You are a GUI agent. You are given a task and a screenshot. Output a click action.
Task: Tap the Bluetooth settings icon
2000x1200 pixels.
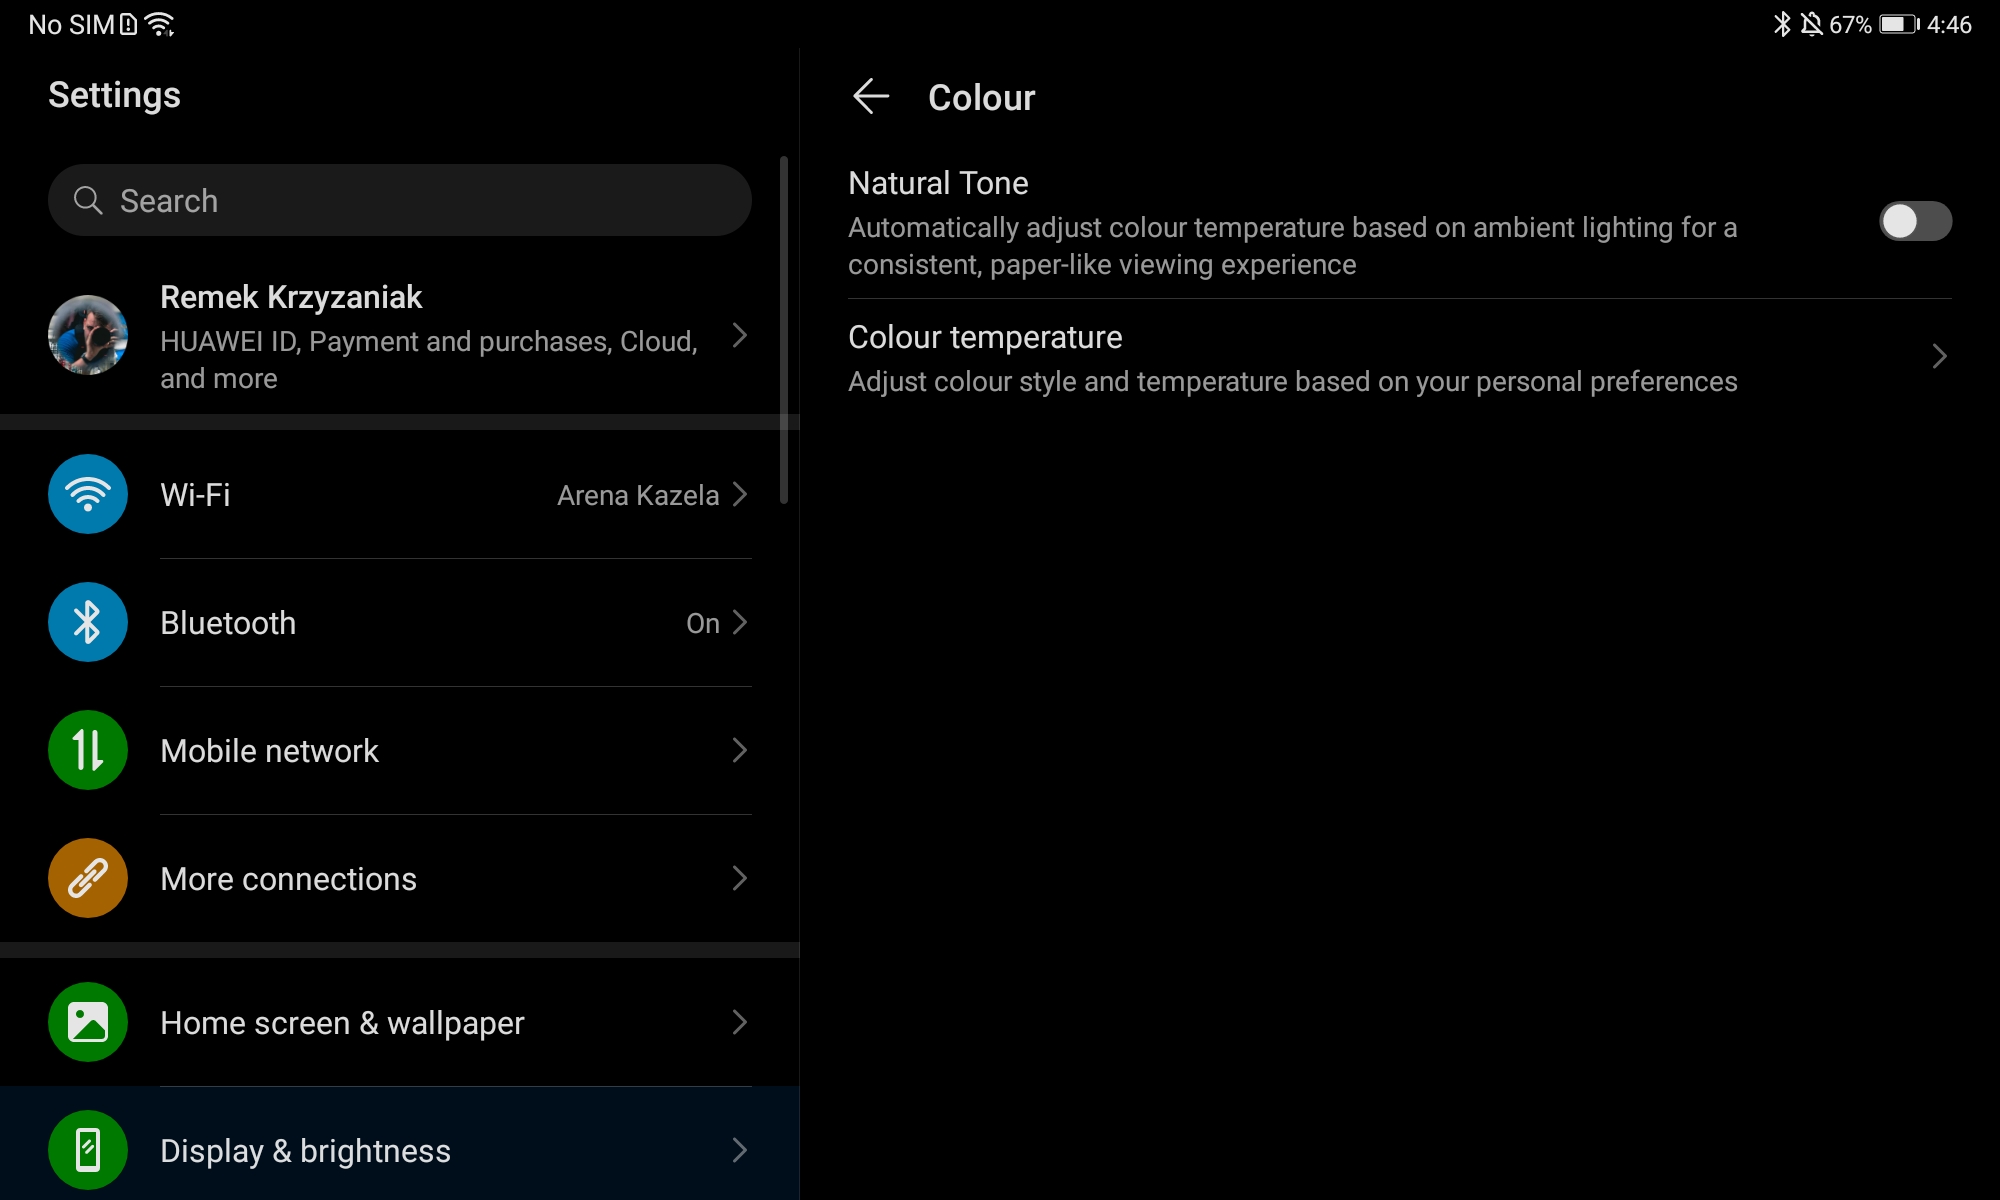tap(88, 622)
